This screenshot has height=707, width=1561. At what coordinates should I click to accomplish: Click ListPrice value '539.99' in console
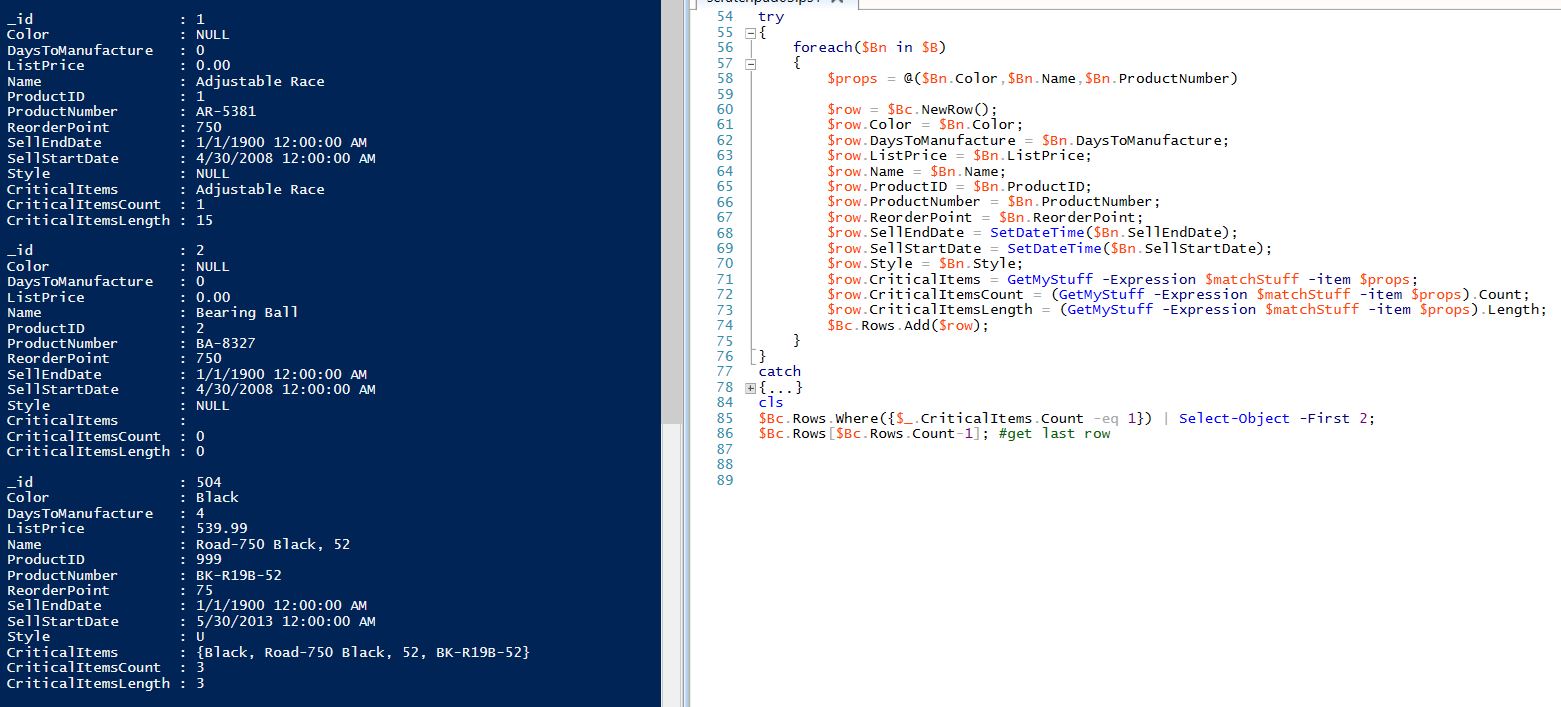[x=222, y=528]
